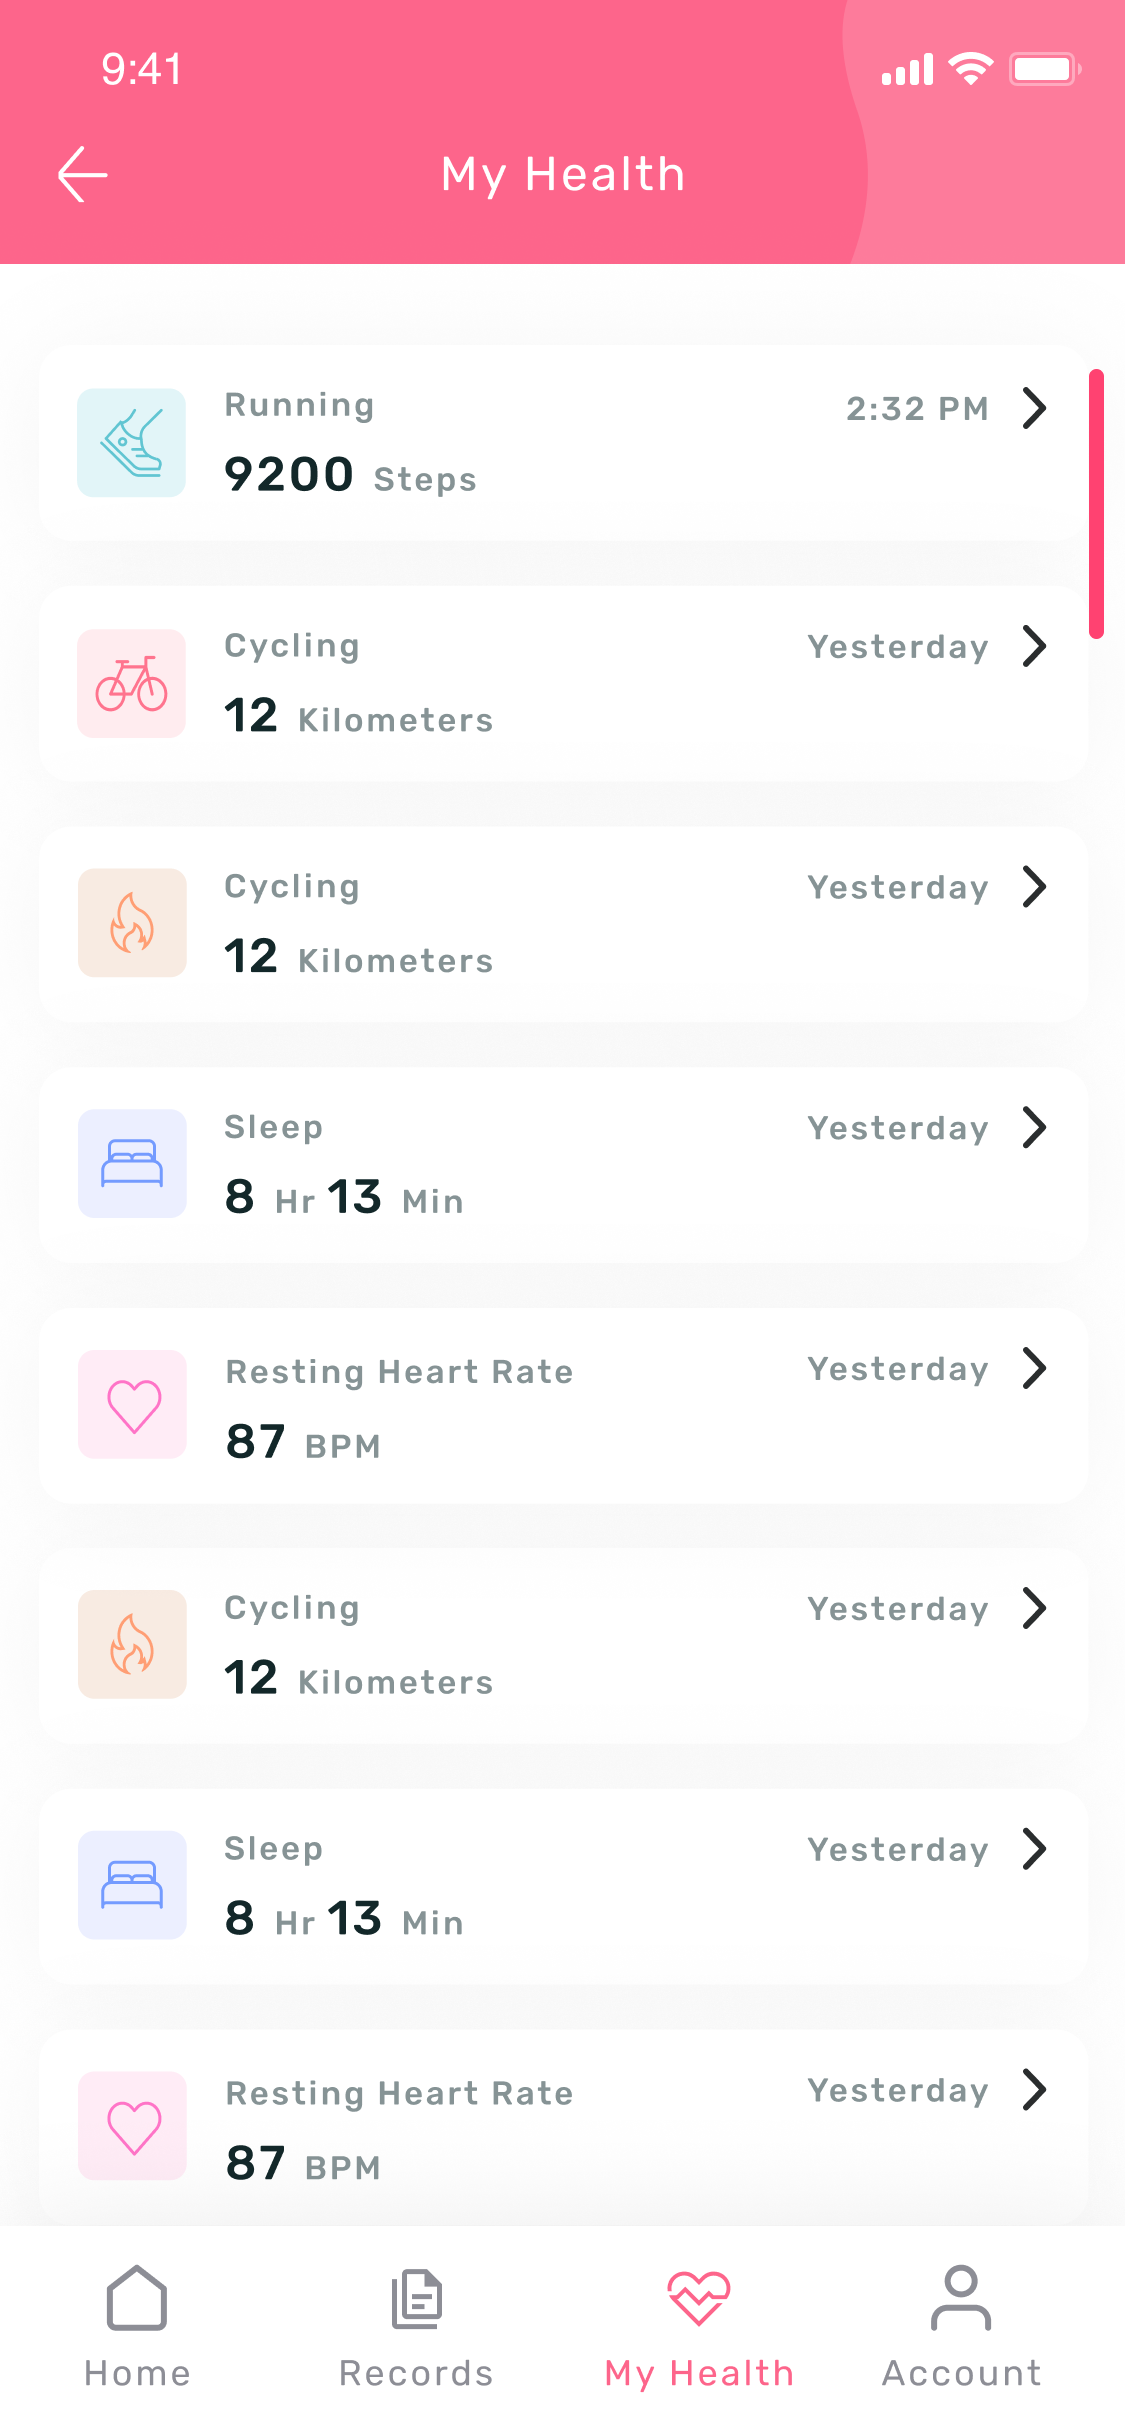Tap the Account person icon
The height and width of the screenshot is (2436, 1125).
[961, 2298]
